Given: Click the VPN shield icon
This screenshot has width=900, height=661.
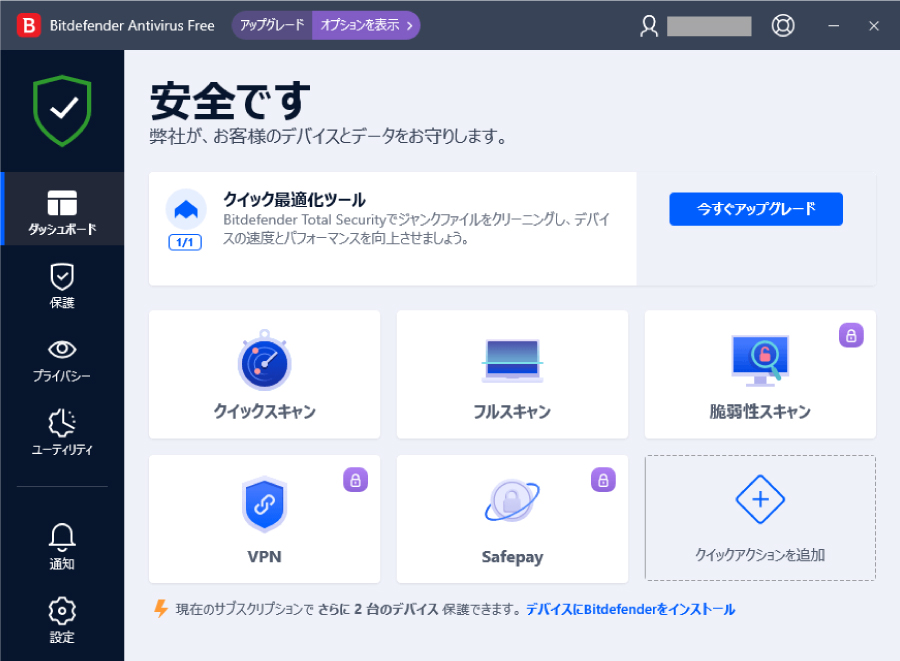Looking at the screenshot, I should [x=264, y=505].
